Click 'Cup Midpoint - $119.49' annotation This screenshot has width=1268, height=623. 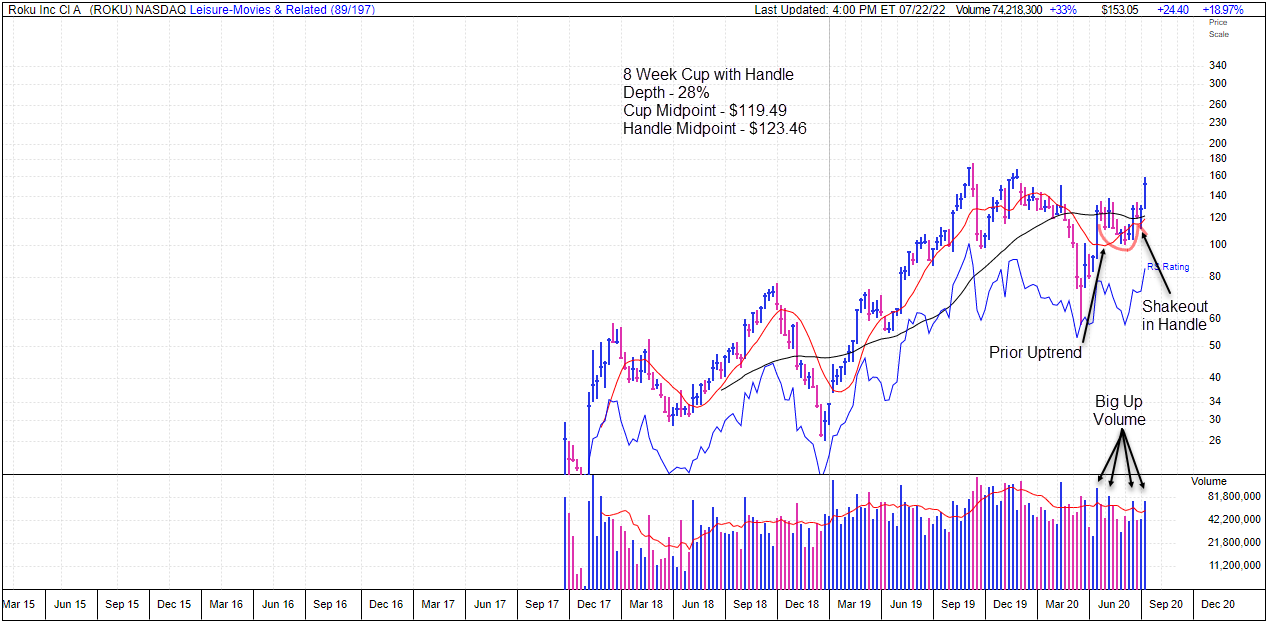[706, 111]
